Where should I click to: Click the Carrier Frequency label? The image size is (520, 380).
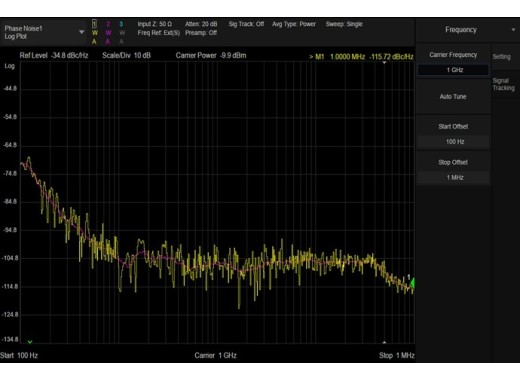(453, 55)
